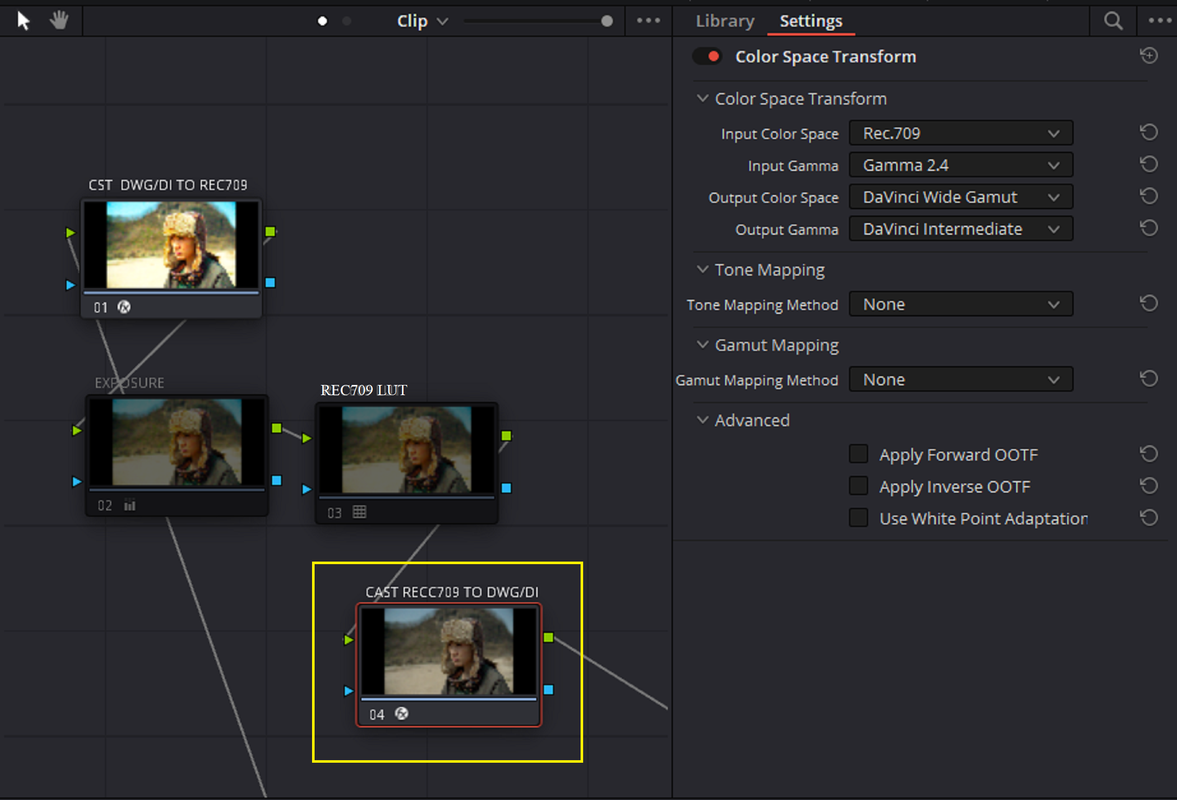The width and height of the screenshot is (1177, 800).
Task: Select the arrow pointer tool
Action: 23,20
